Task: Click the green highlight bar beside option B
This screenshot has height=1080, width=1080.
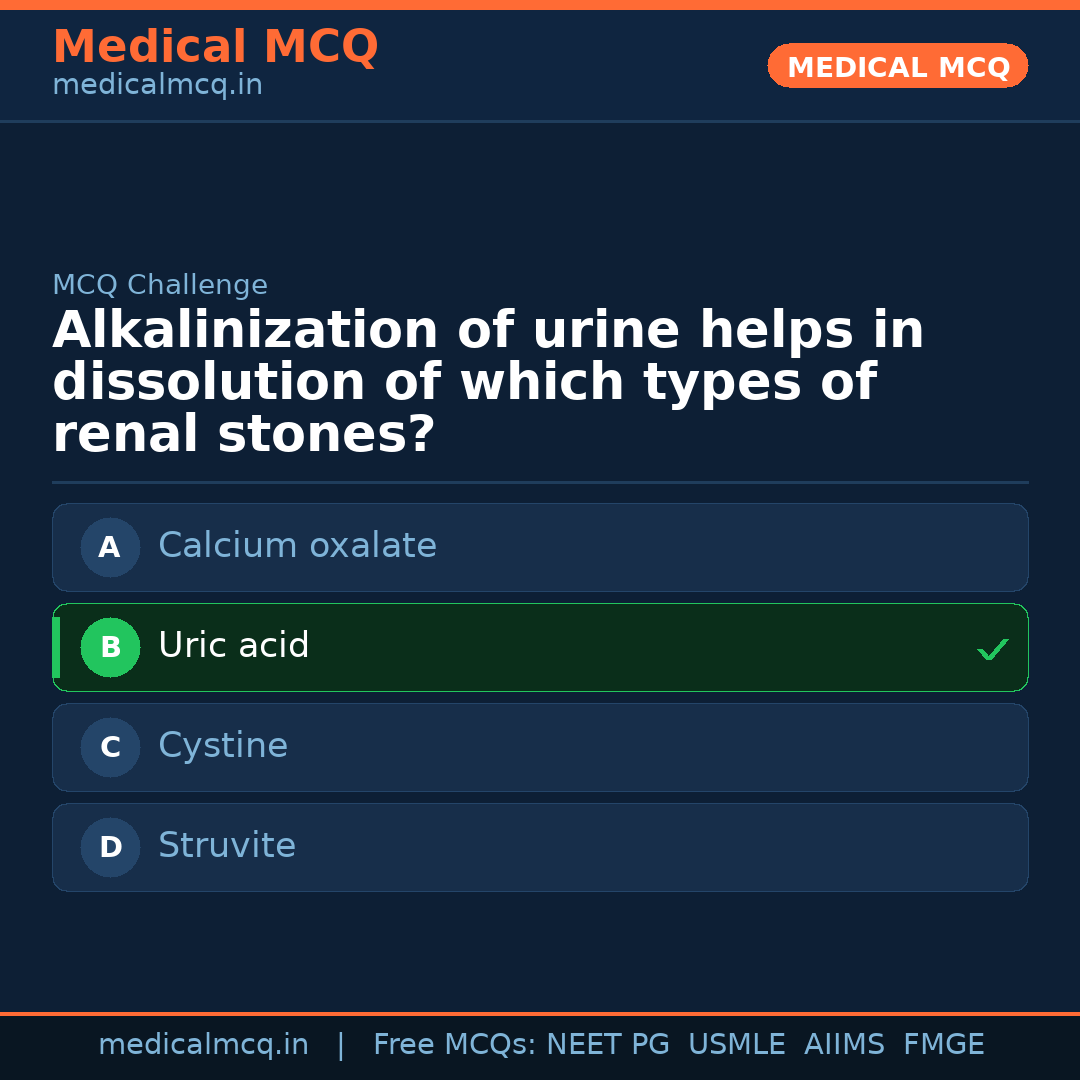Action: (x=56, y=647)
